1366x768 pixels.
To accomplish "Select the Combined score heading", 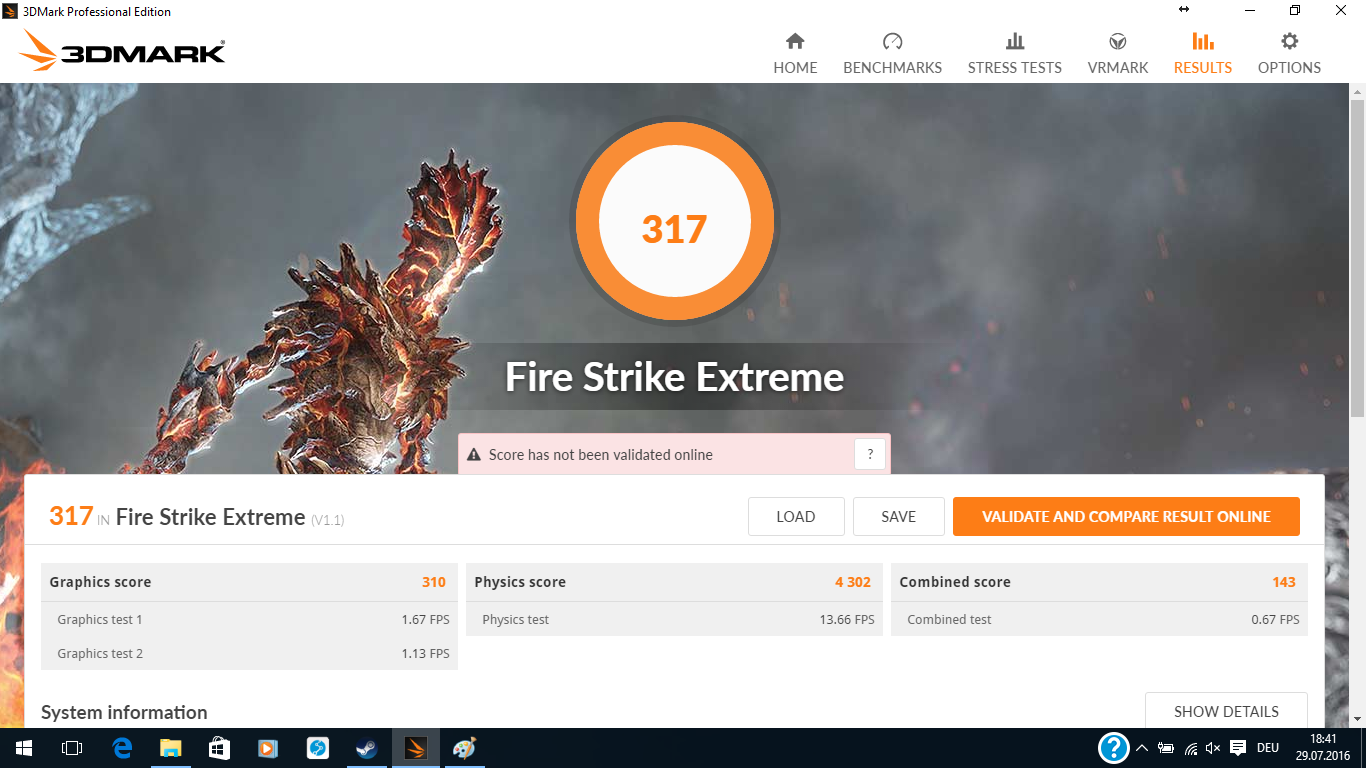I will [x=955, y=582].
